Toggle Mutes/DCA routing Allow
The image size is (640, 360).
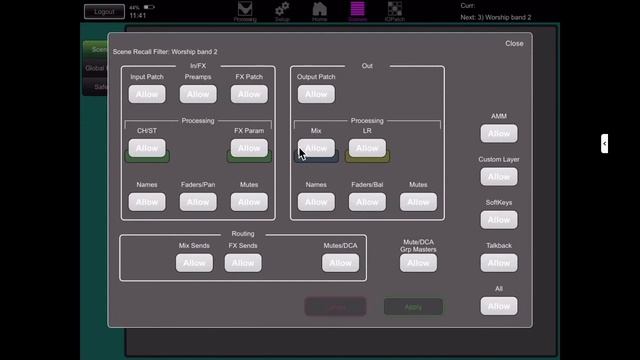point(340,263)
